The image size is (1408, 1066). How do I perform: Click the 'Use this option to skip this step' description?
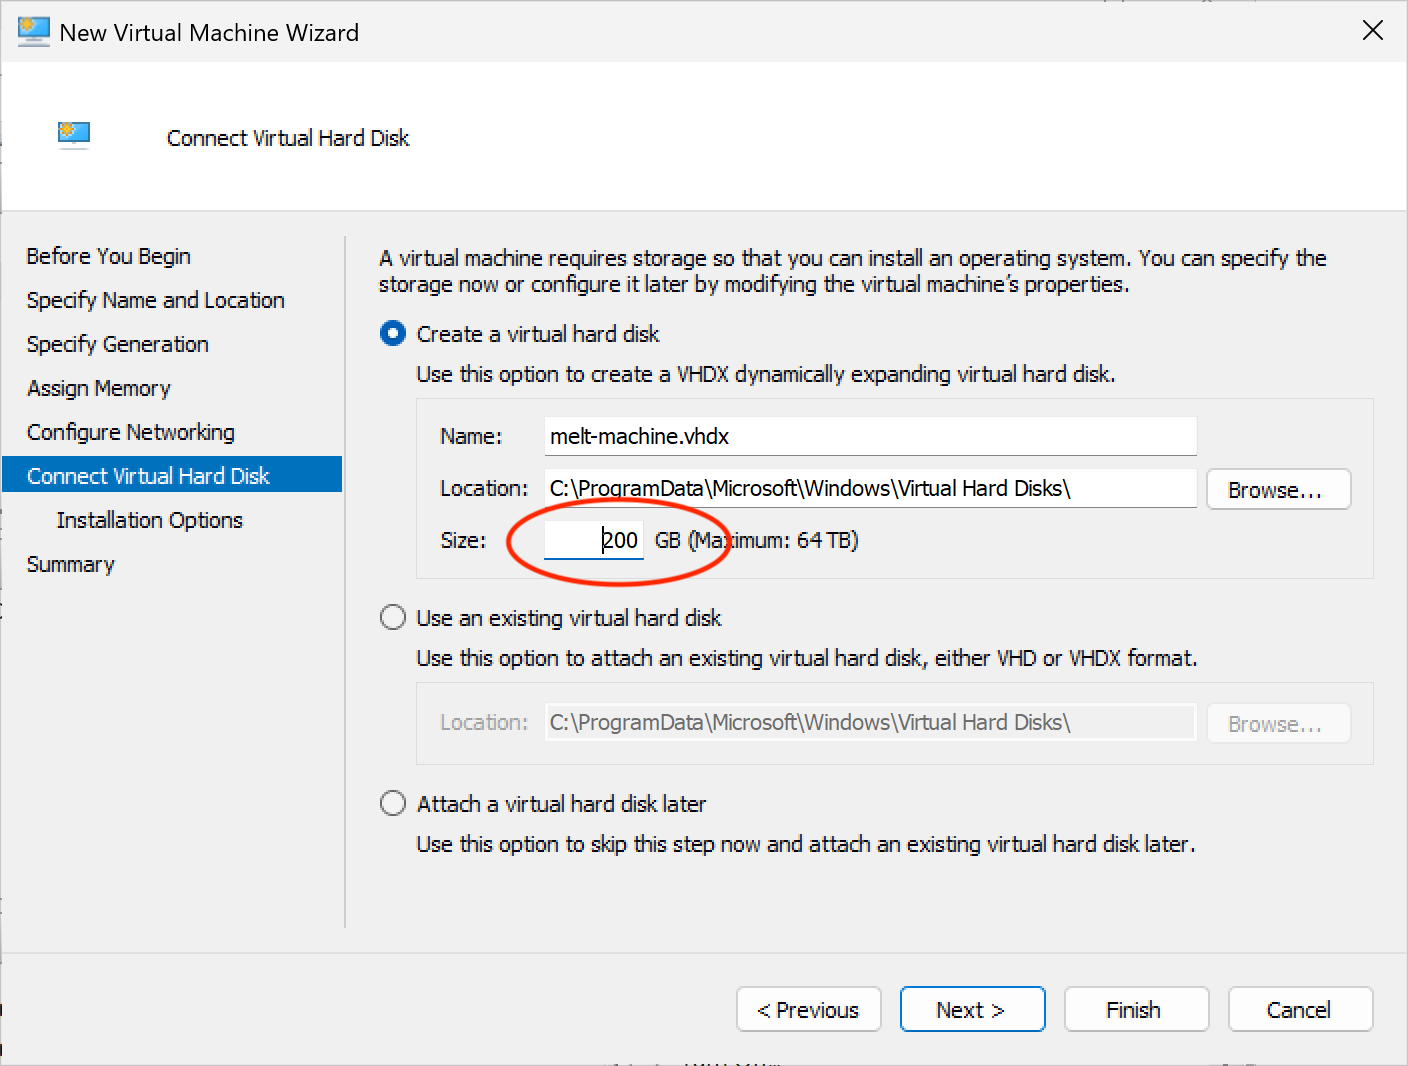tap(806, 844)
